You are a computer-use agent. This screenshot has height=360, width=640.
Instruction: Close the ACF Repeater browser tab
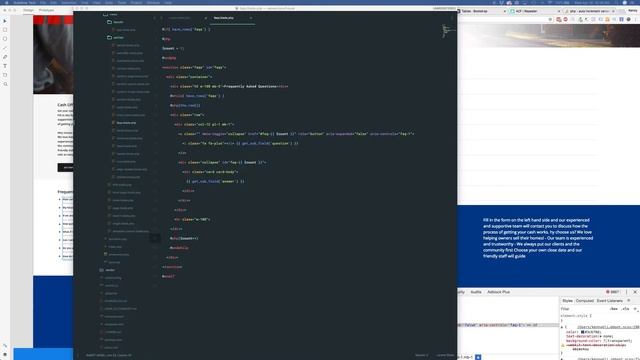point(559,11)
